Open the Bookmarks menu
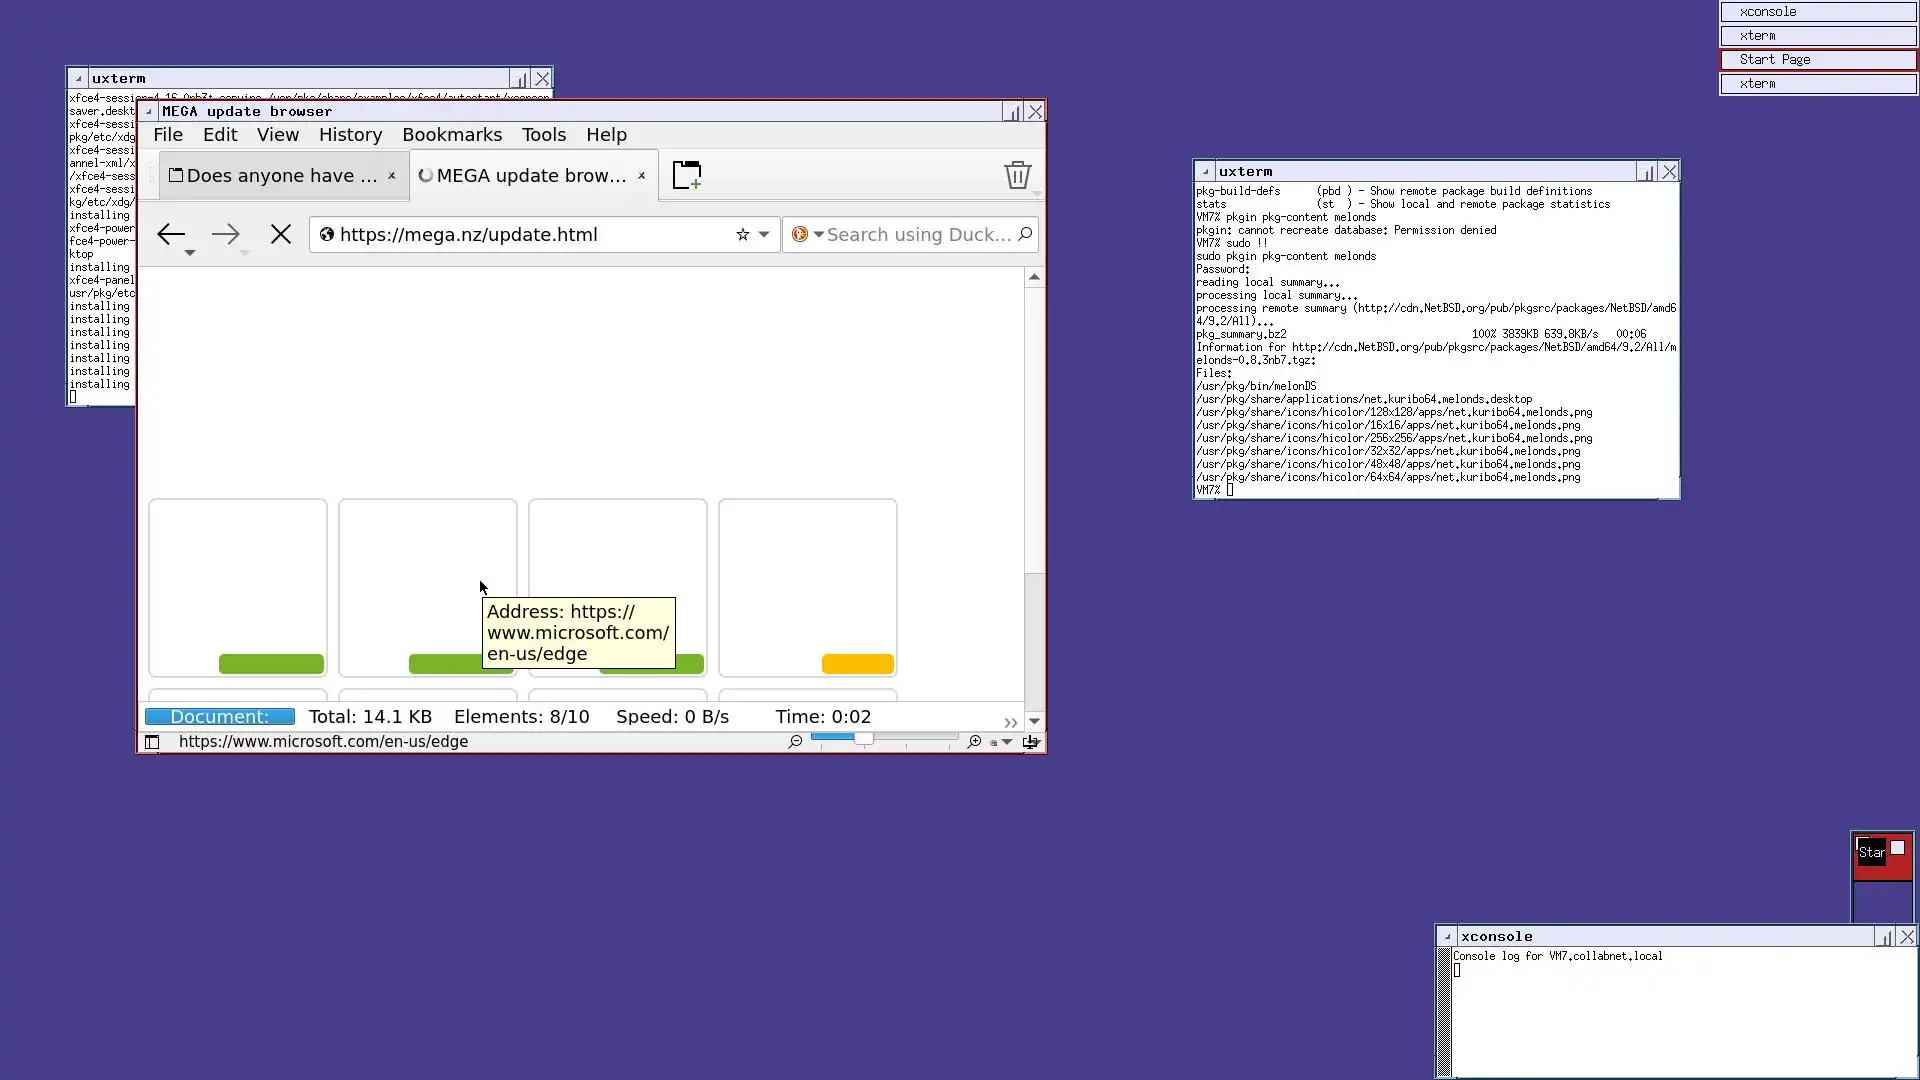The height and width of the screenshot is (1080, 1920). pos(452,135)
